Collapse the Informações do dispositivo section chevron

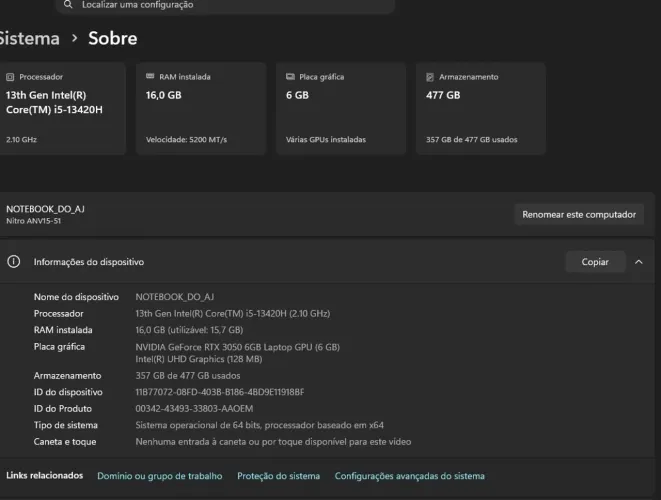639,262
